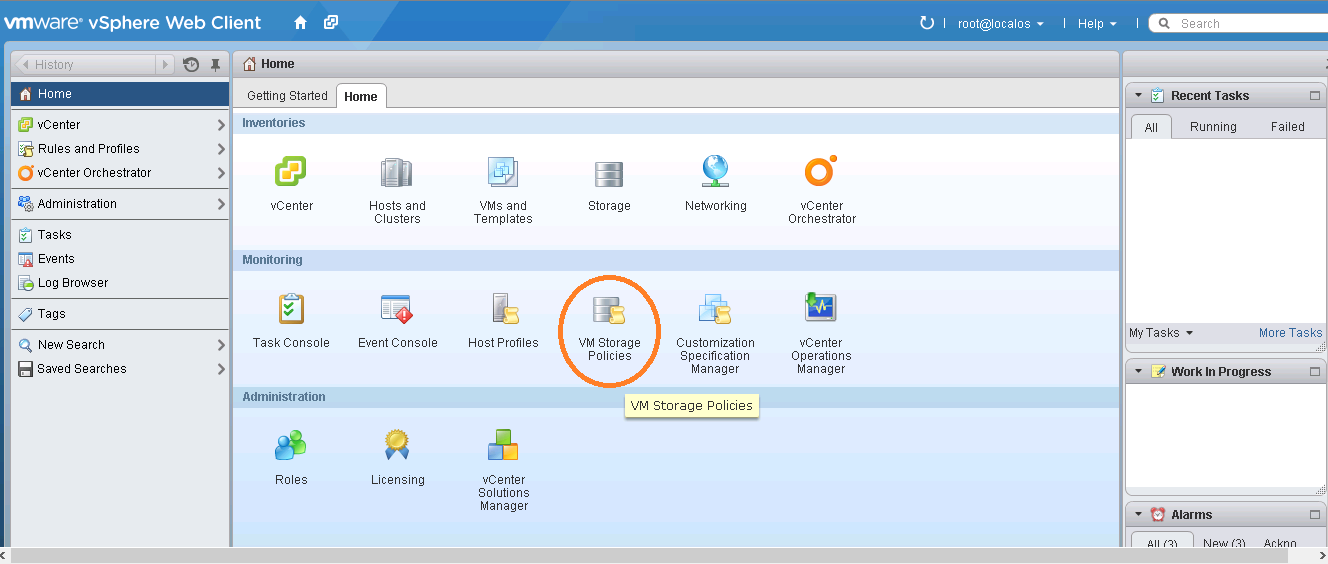Open the vCenter inventory icon
The width and height of the screenshot is (1328, 564).
[291, 173]
